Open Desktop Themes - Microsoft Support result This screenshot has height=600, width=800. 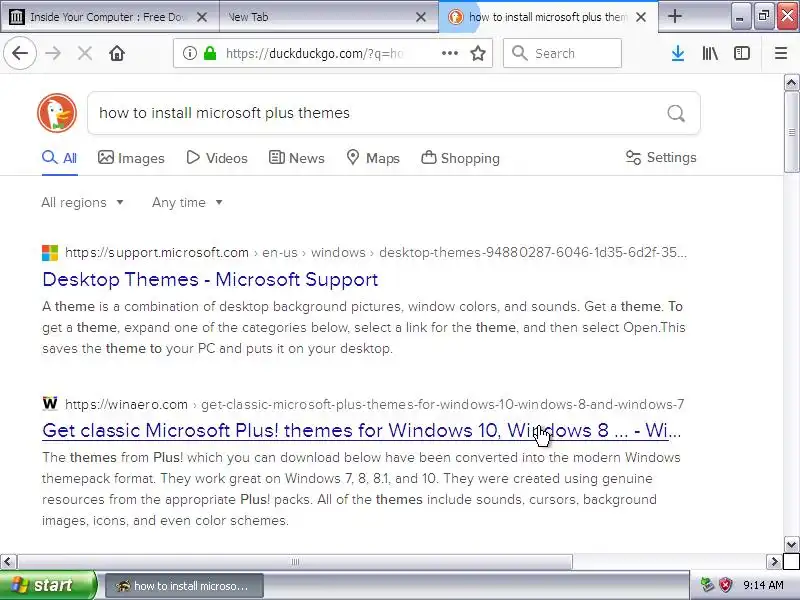pyautogui.click(x=210, y=279)
